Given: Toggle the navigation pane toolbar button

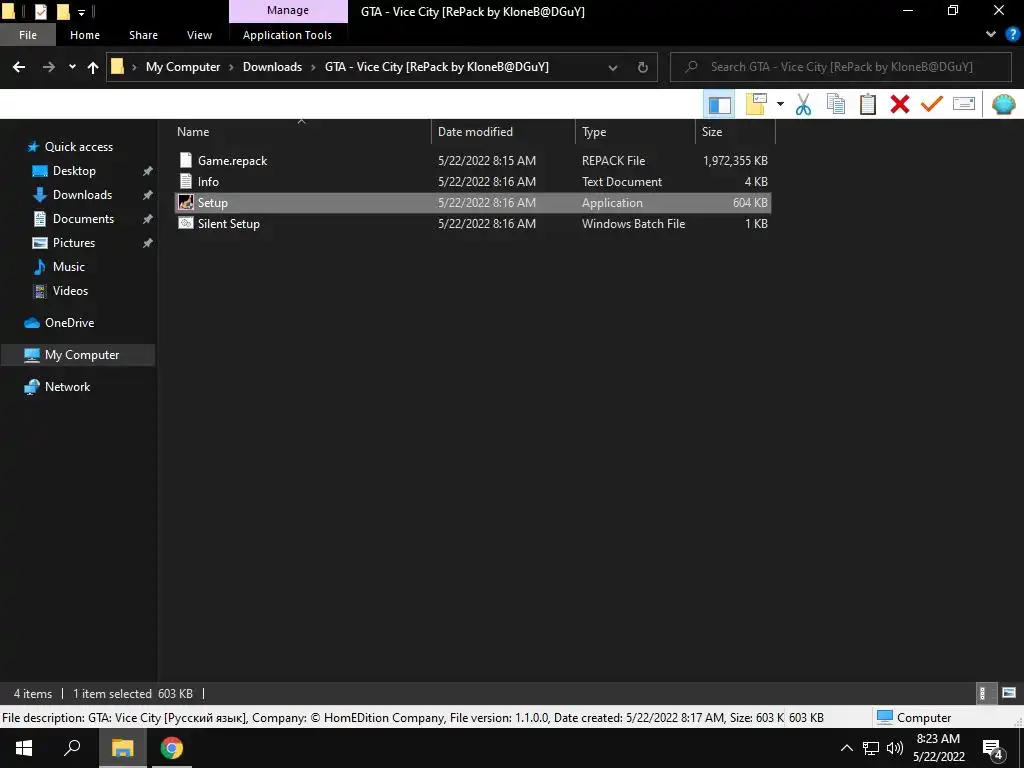Looking at the screenshot, I should (719, 104).
